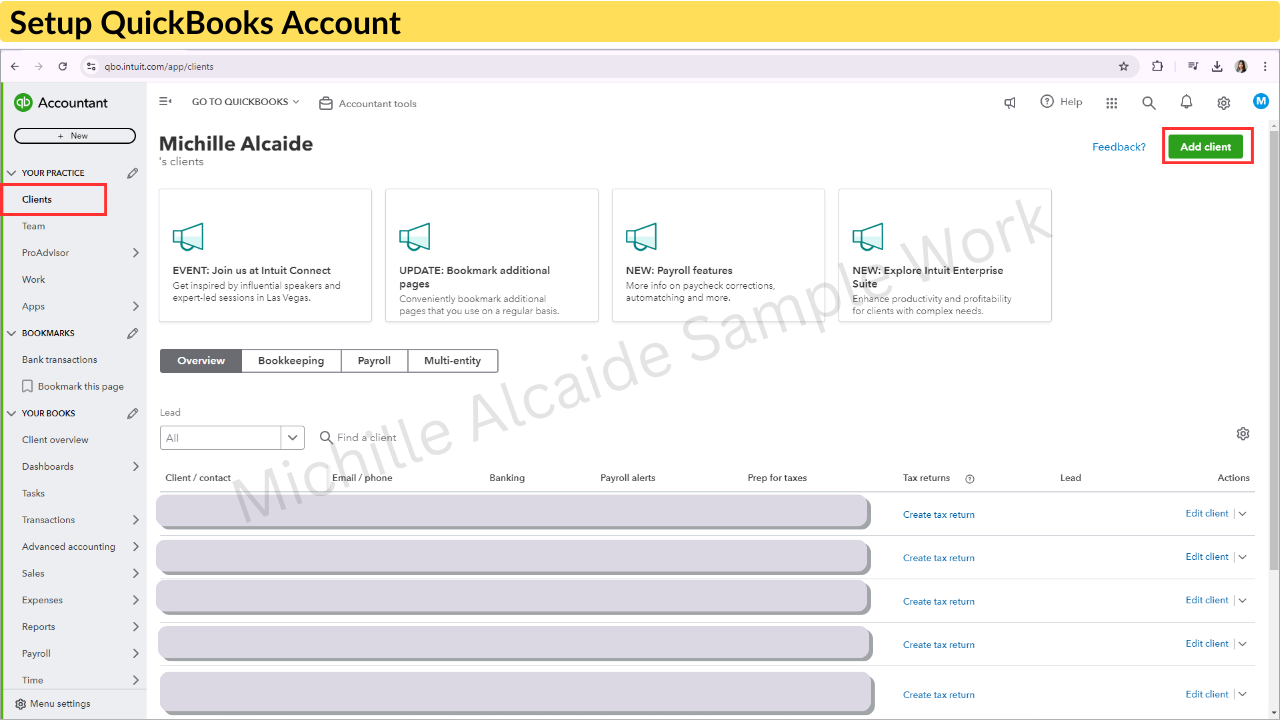Click the green Add client button
The width and height of the screenshot is (1280, 720).
coord(1206,147)
